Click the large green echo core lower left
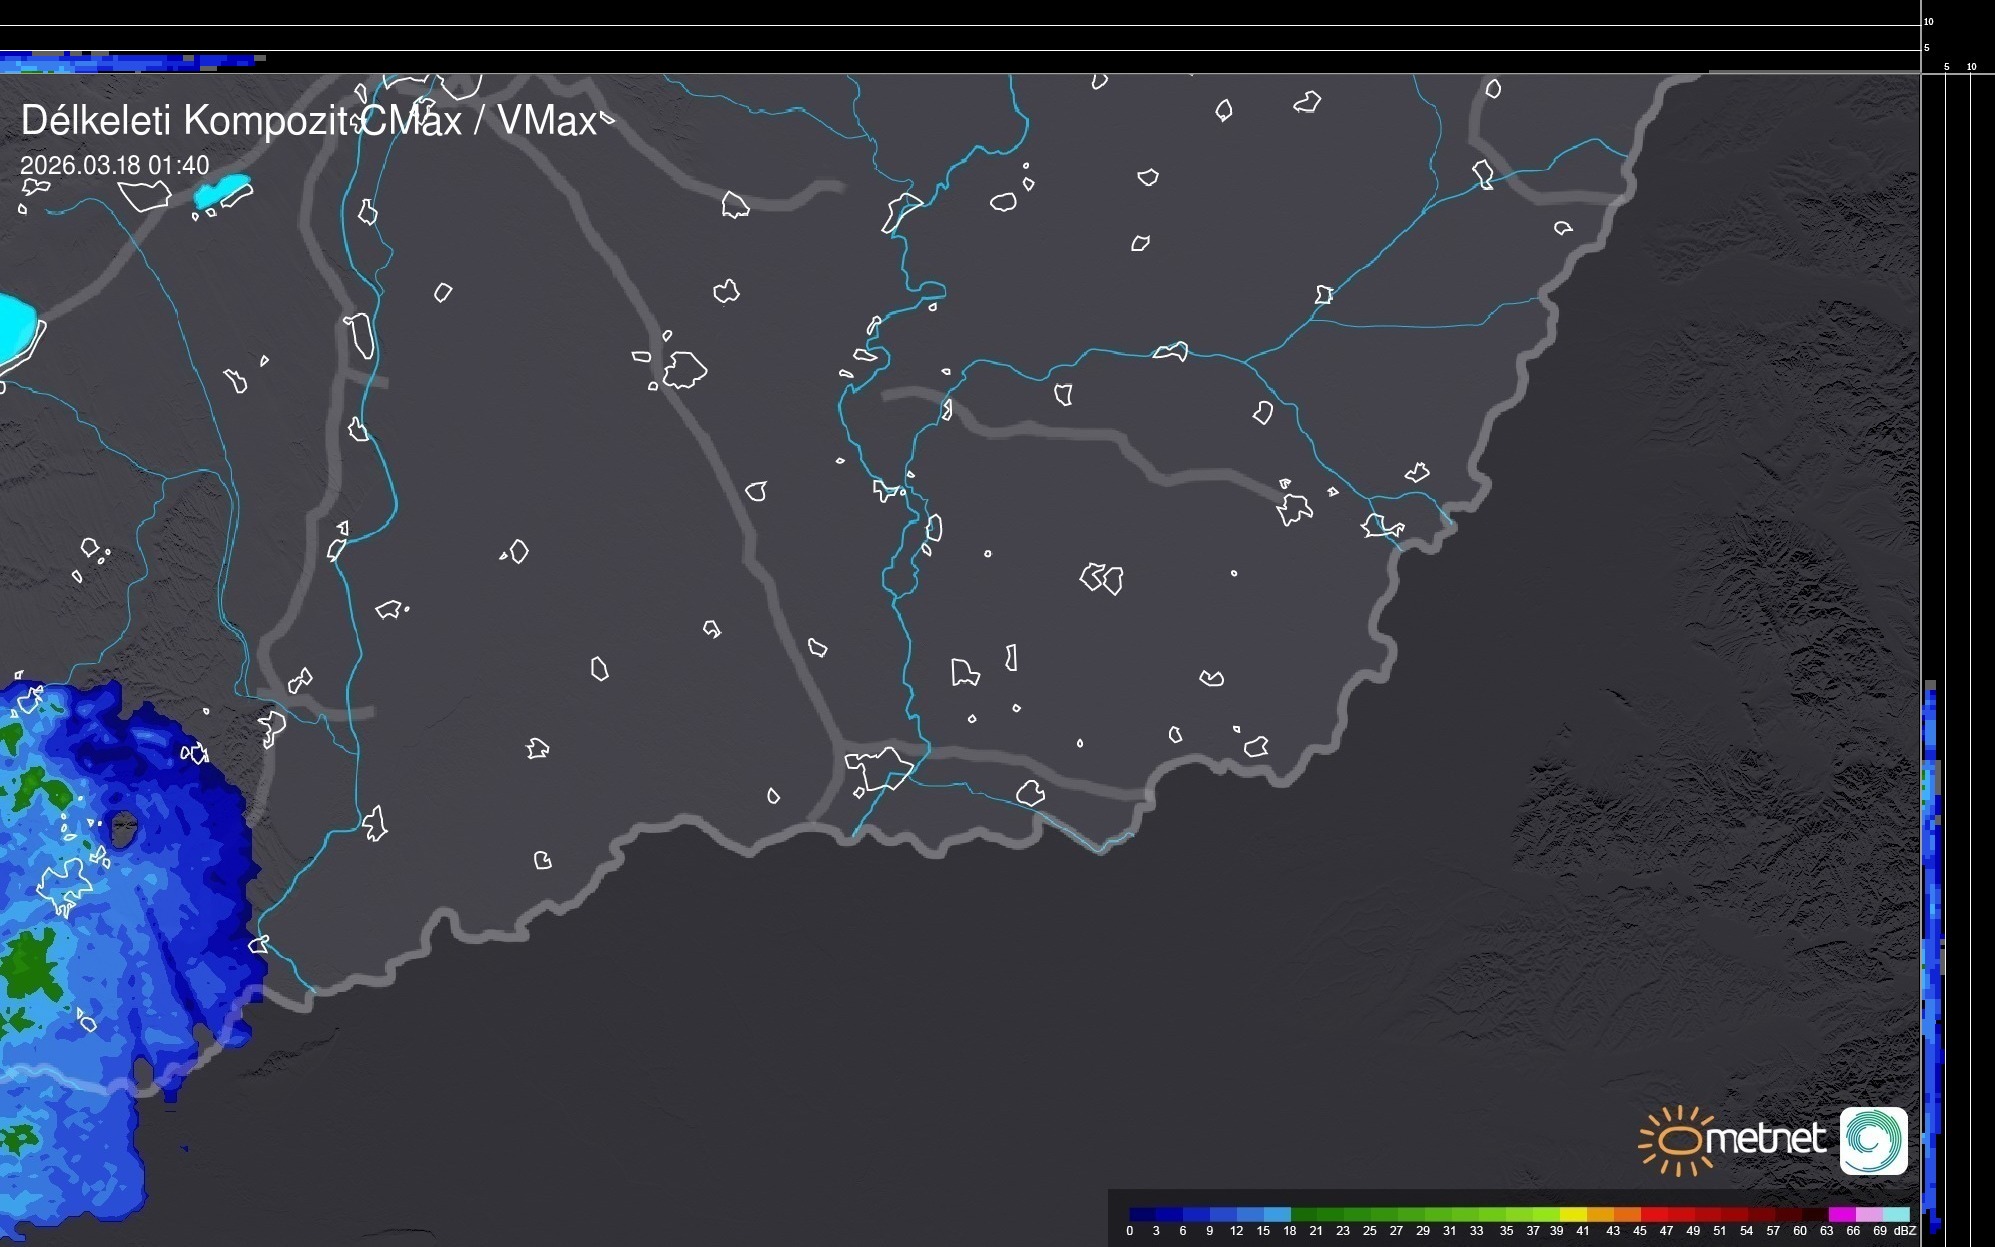The height and width of the screenshot is (1247, 1995). [30, 965]
